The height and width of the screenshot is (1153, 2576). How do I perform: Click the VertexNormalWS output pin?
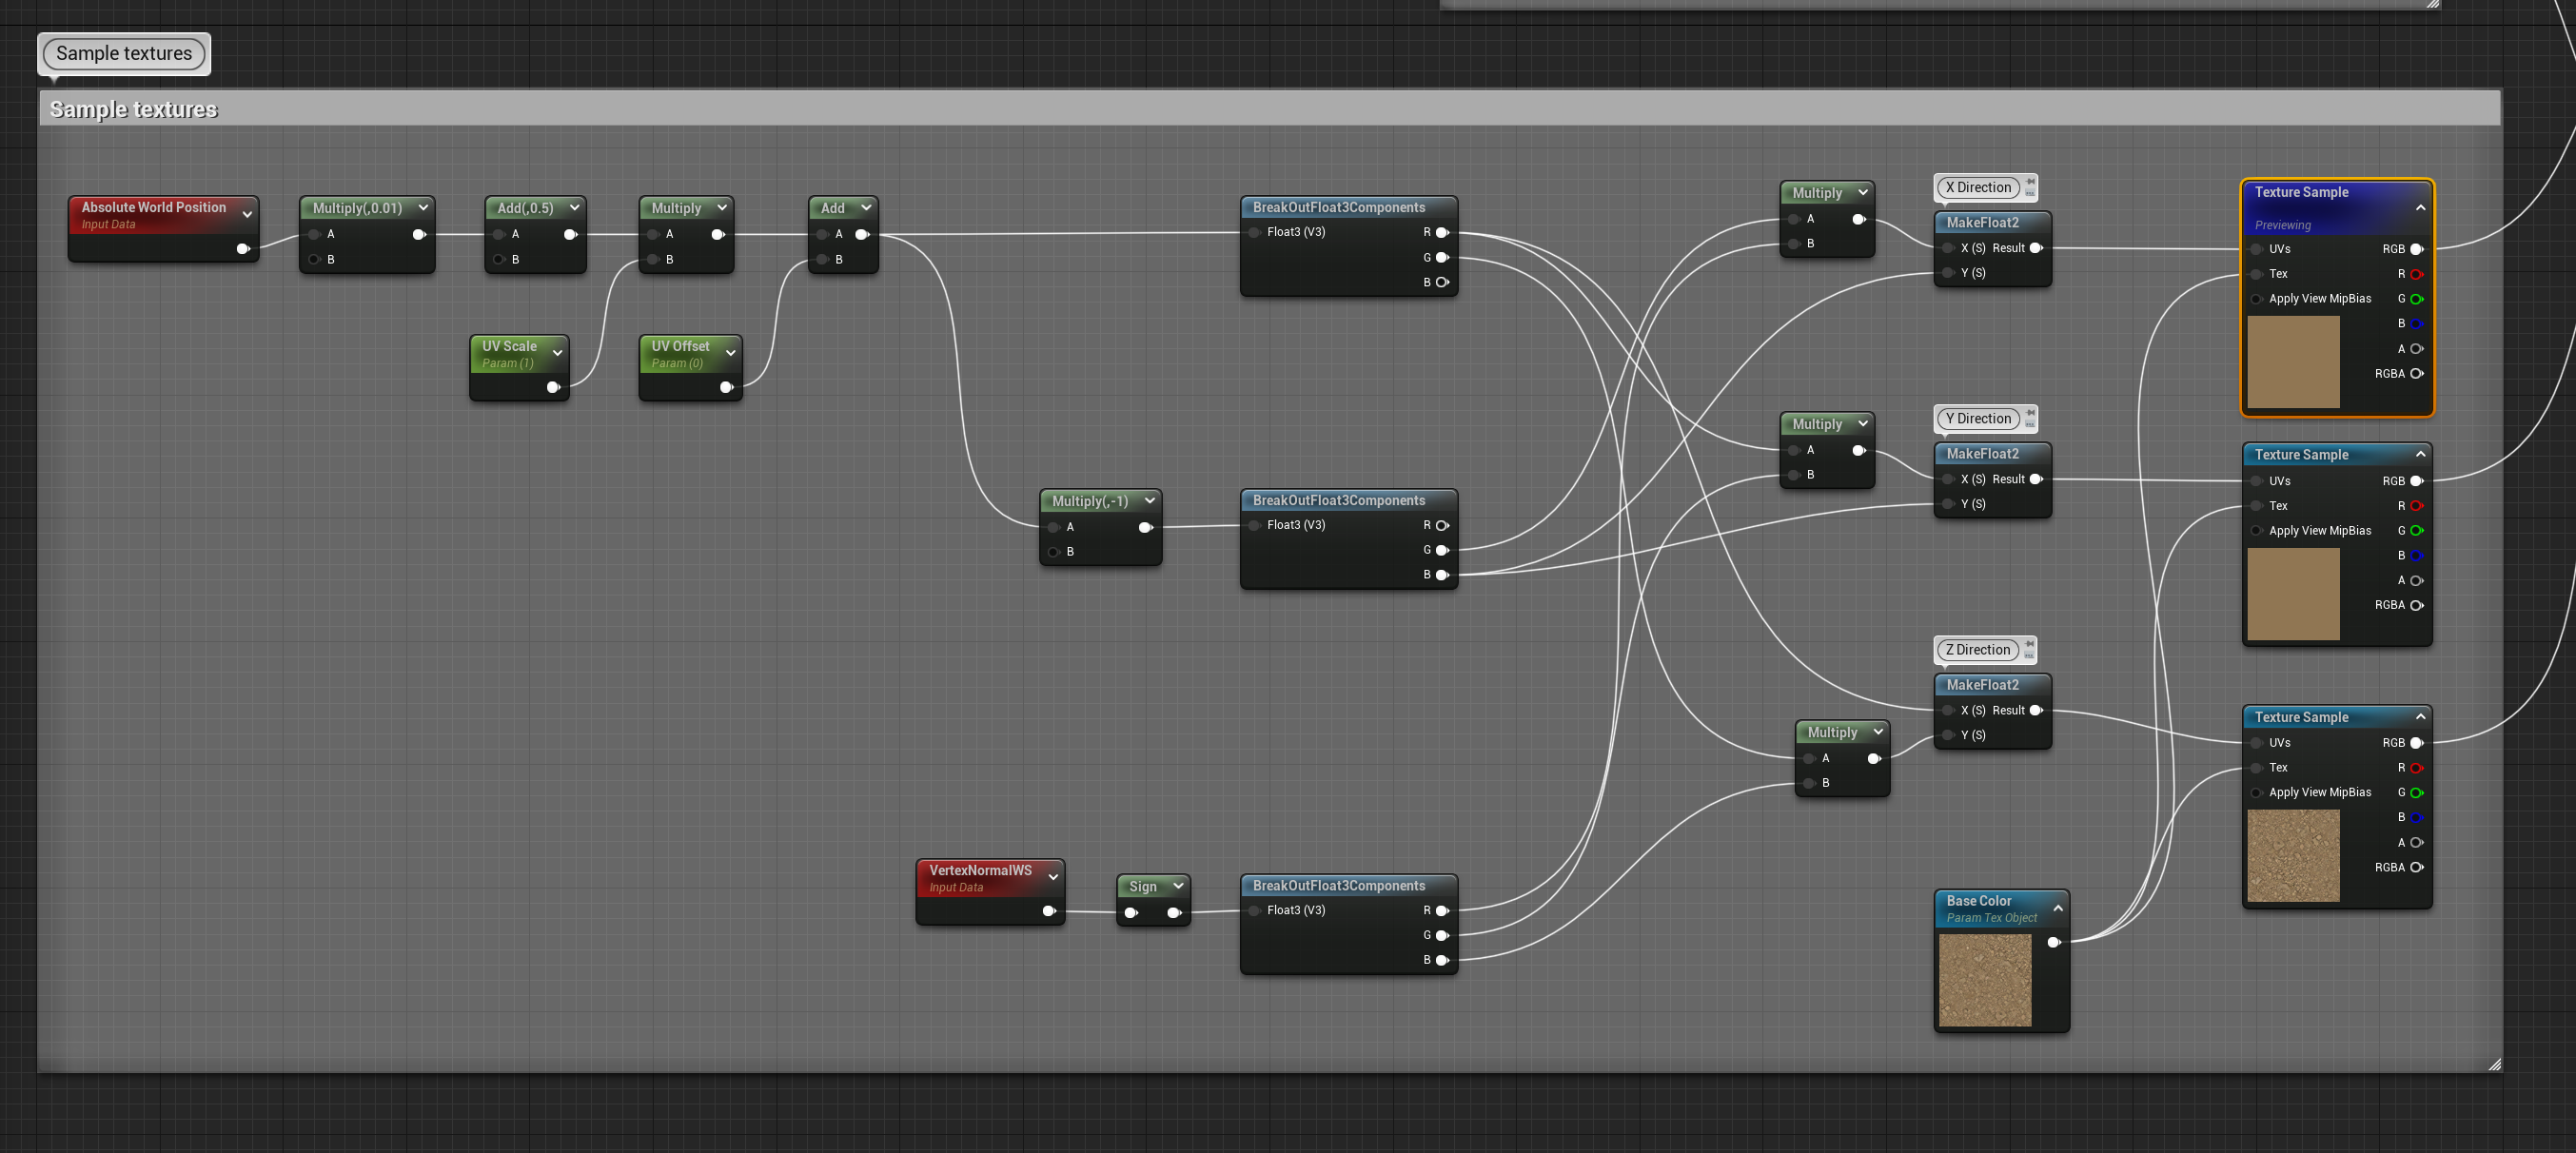1050,911
